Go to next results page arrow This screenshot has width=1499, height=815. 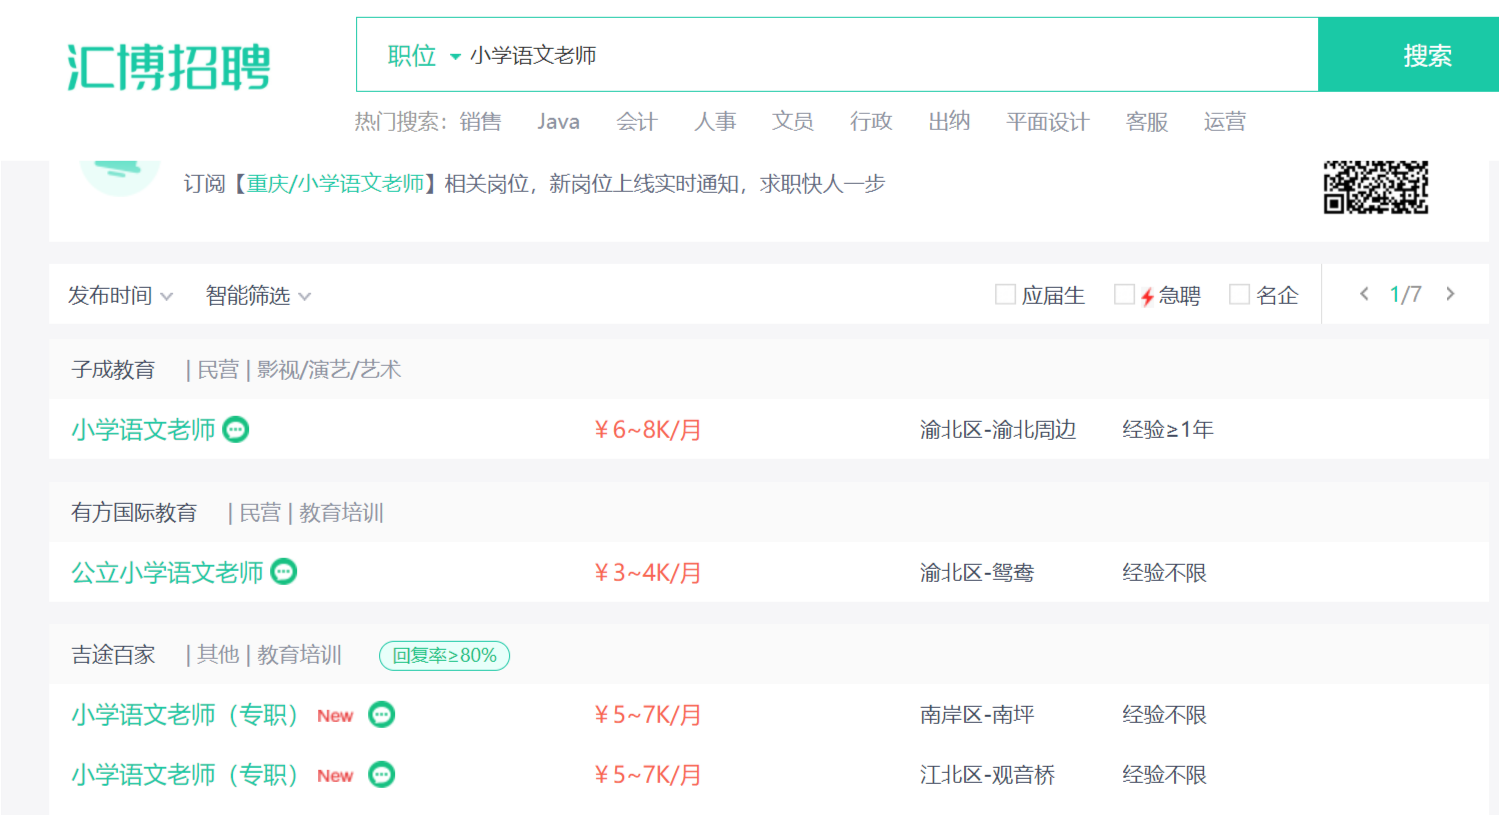(1450, 294)
